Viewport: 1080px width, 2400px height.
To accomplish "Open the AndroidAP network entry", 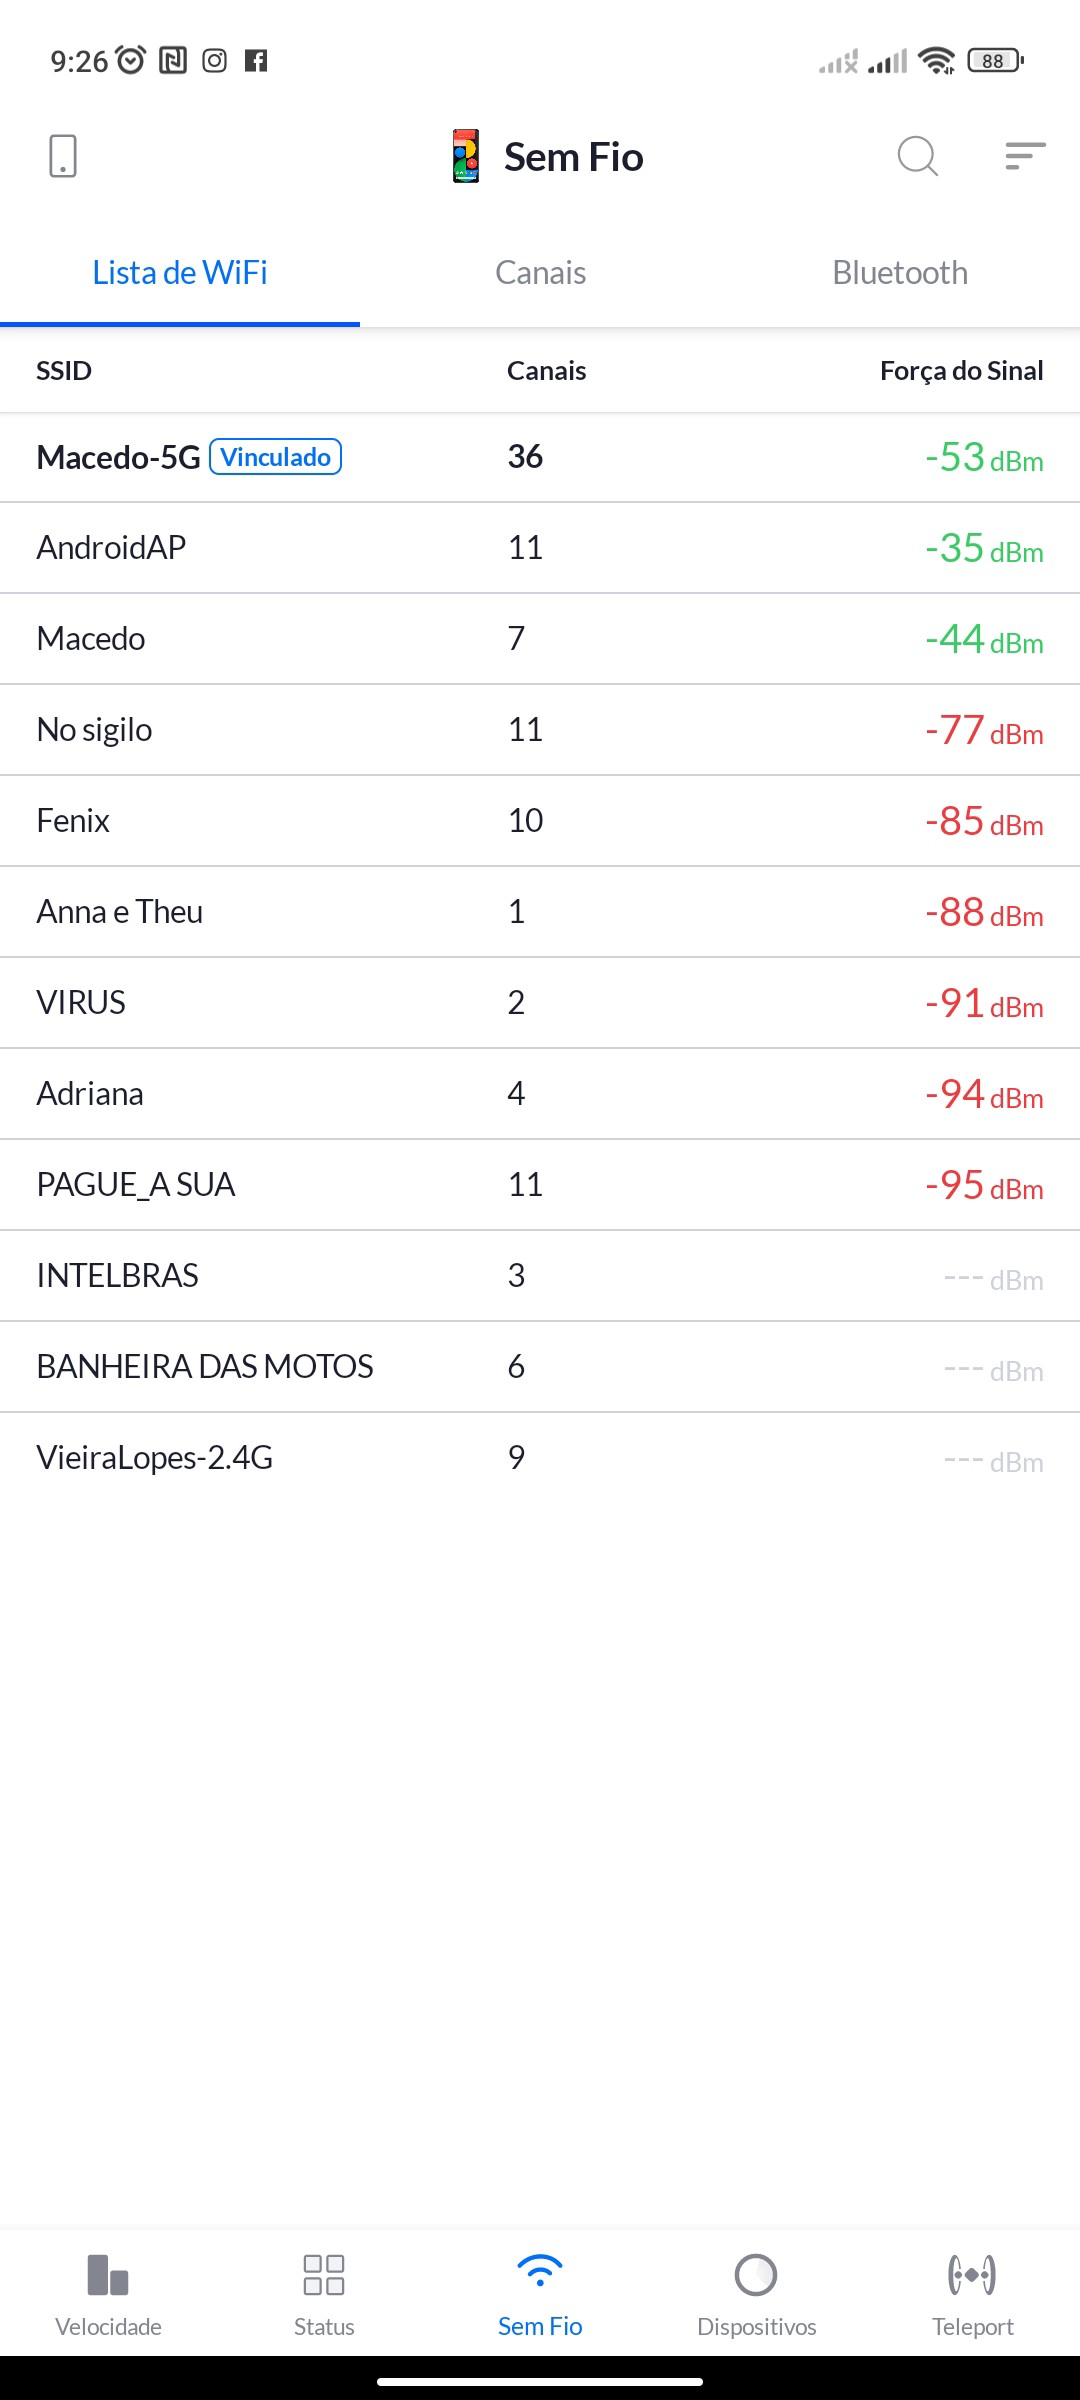I will pyautogui.click(x=112, y=548).
